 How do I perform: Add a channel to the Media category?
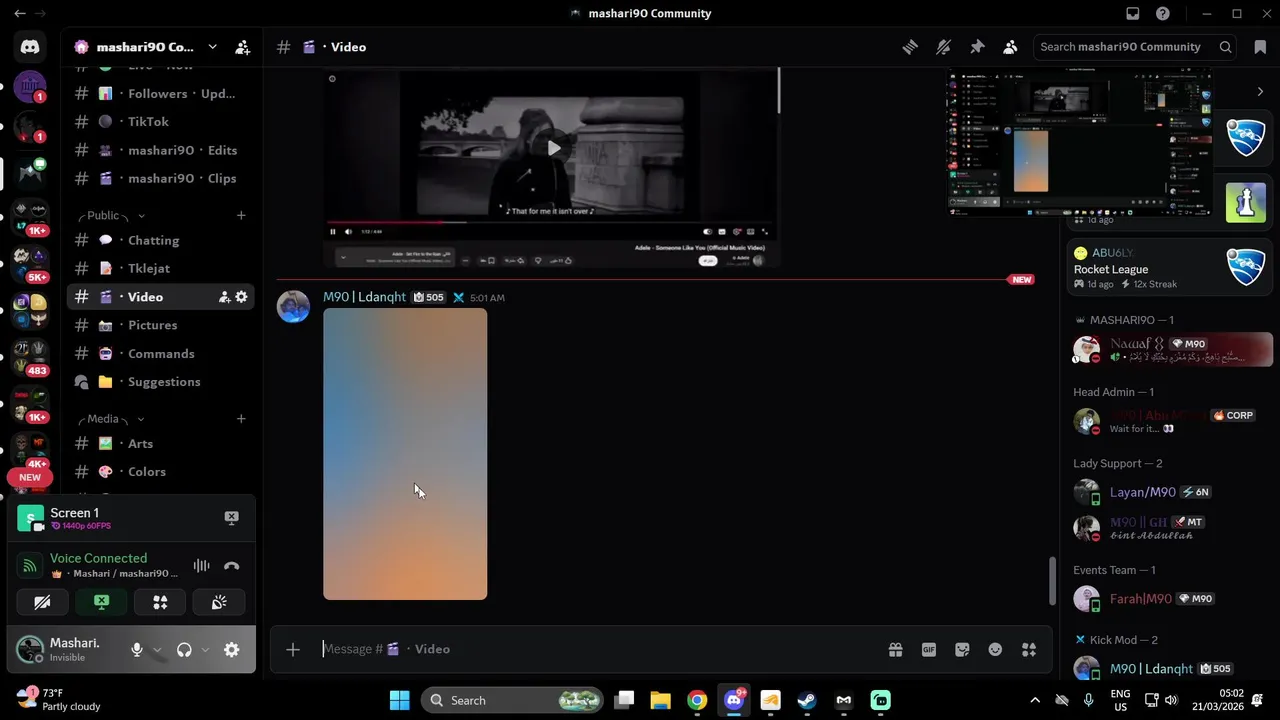[241, 418]
